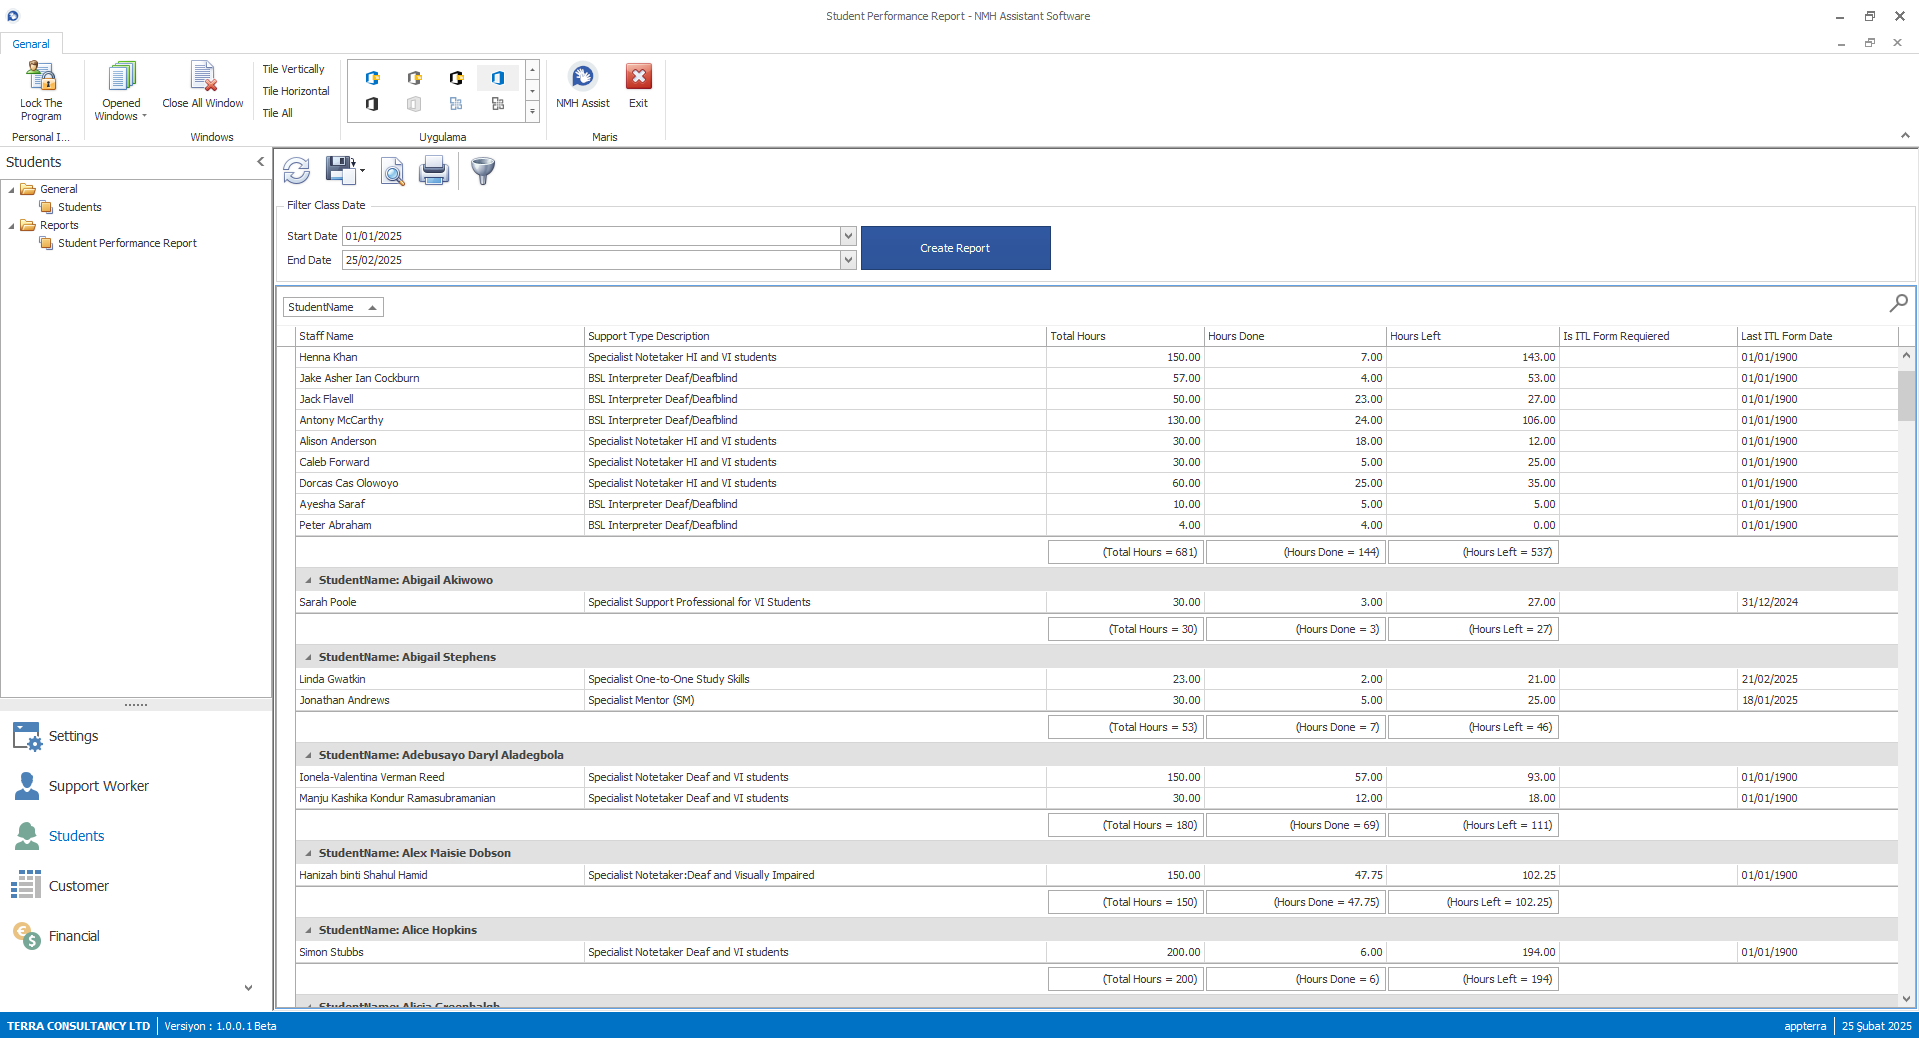This screenshot has width=1919, height=1038.
Task: Open the End Date dropdown arrow
Action: [x=848, y=260]
